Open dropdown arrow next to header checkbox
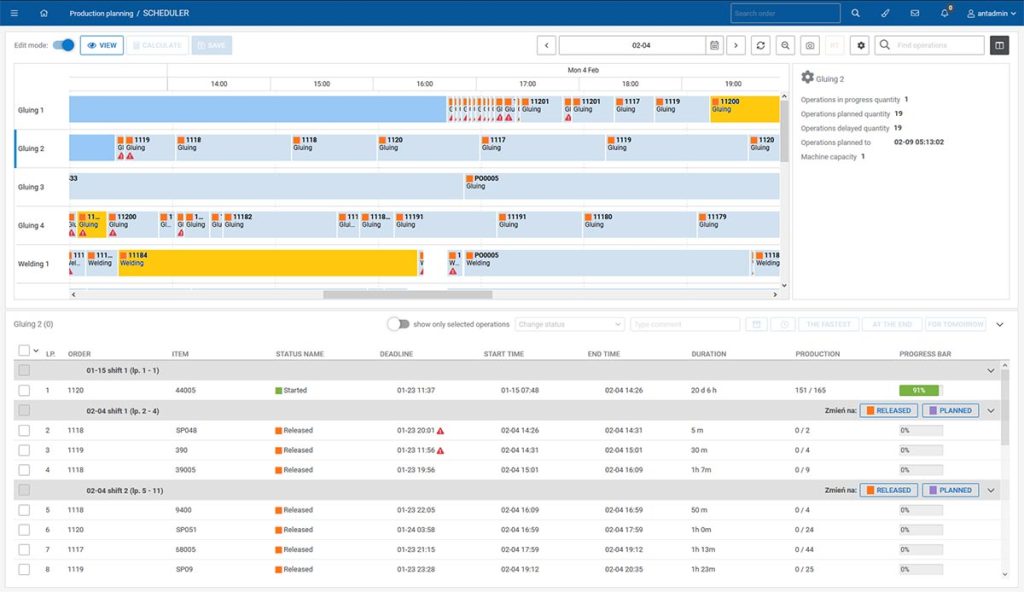The height and width of the screenshot is (592, 1024). coord(36,351)
